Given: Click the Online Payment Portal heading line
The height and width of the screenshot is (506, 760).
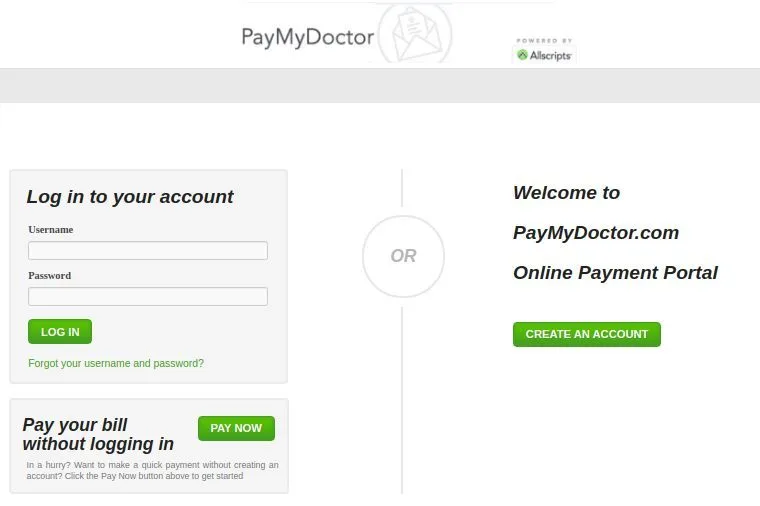Looking at the screenshot, I should tap(615, 273).
